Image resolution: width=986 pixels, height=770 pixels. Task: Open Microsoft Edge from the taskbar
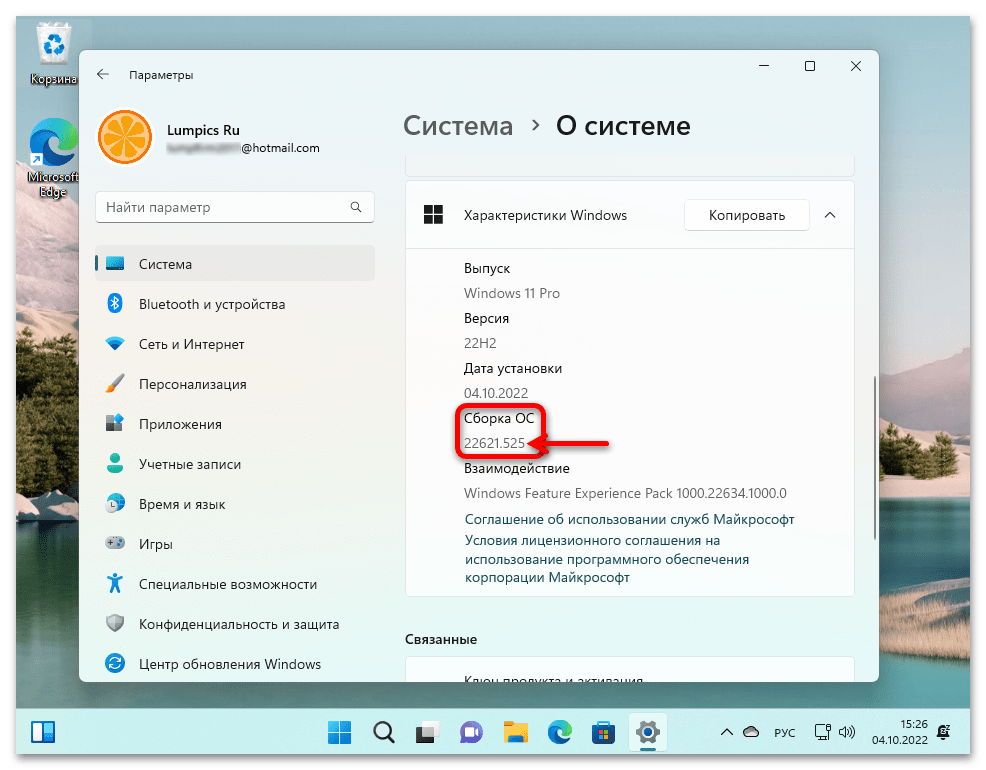[x=559, y=732]
